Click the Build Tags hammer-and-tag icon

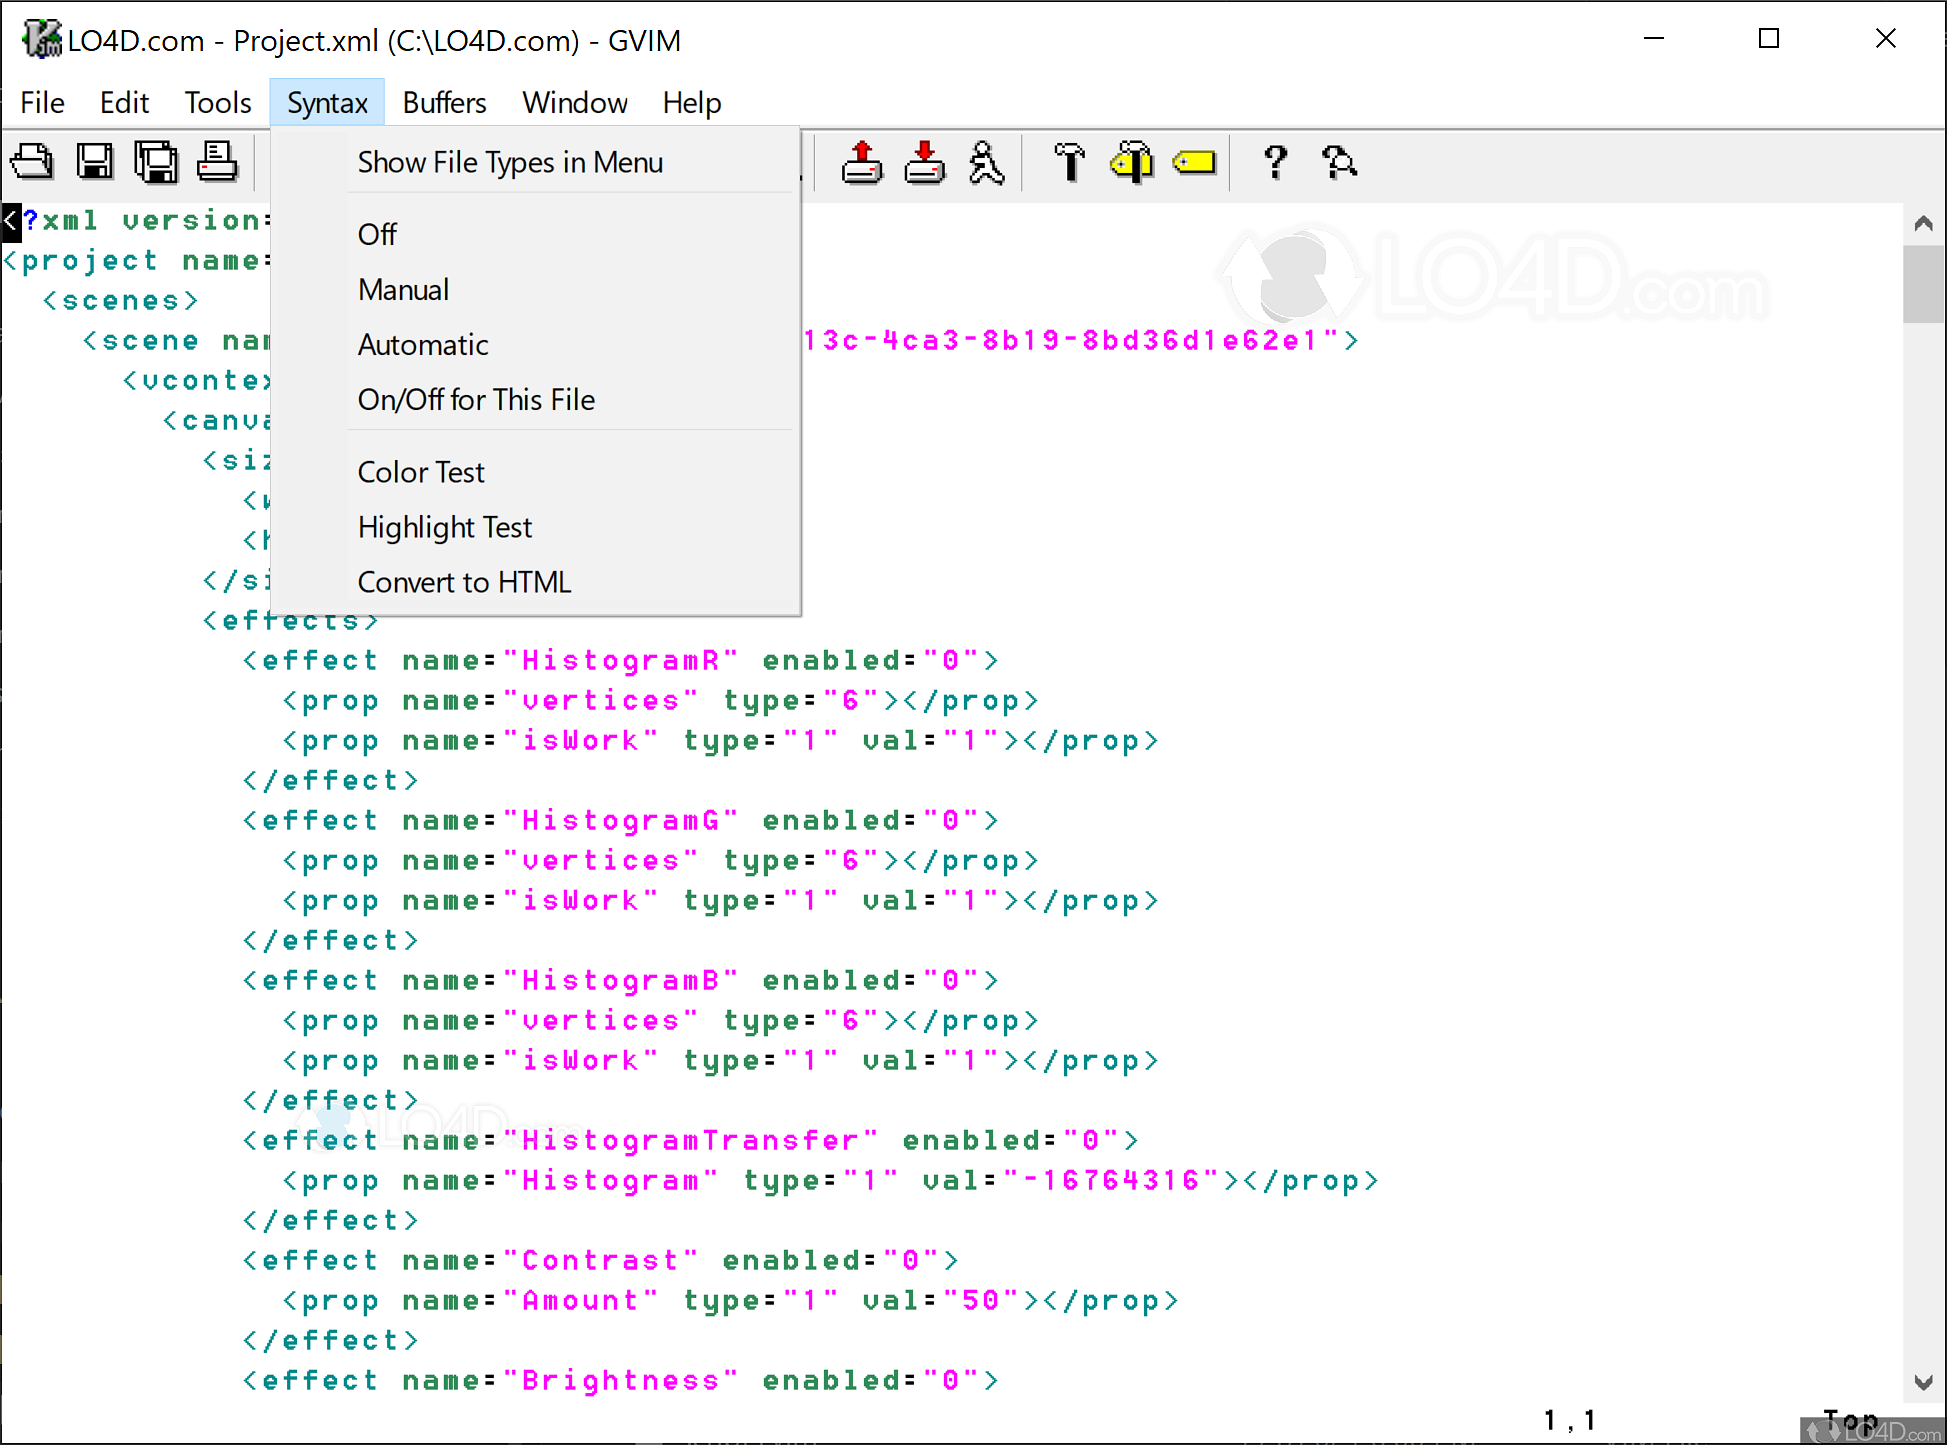pos(1131,162)
